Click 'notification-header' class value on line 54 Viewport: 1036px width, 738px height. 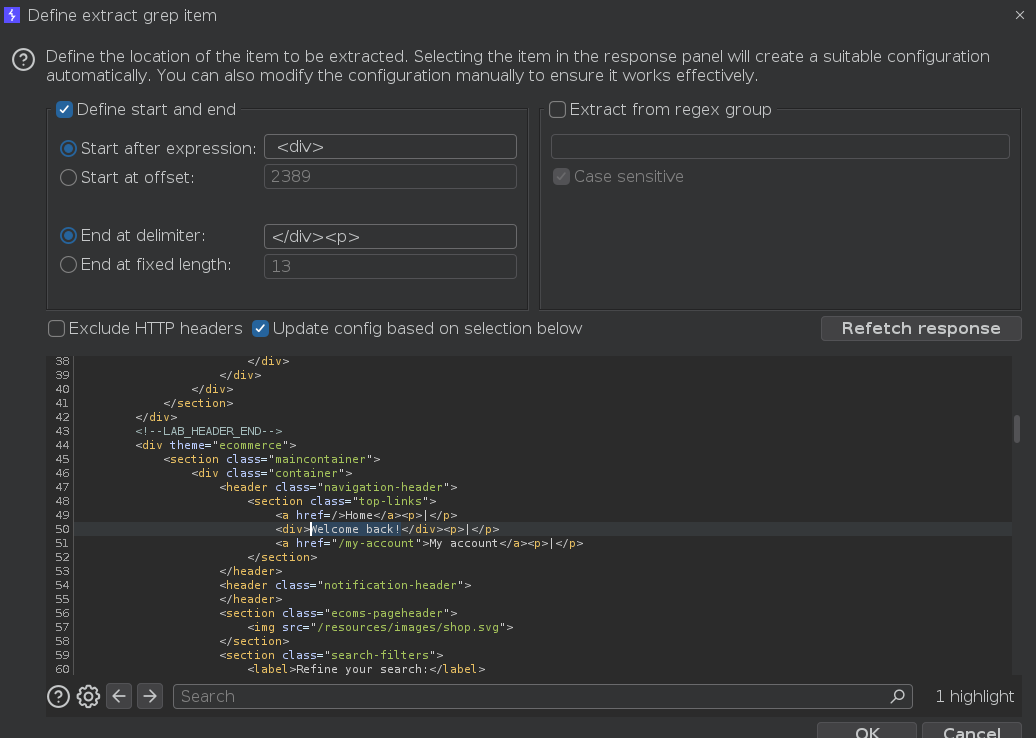390,585
